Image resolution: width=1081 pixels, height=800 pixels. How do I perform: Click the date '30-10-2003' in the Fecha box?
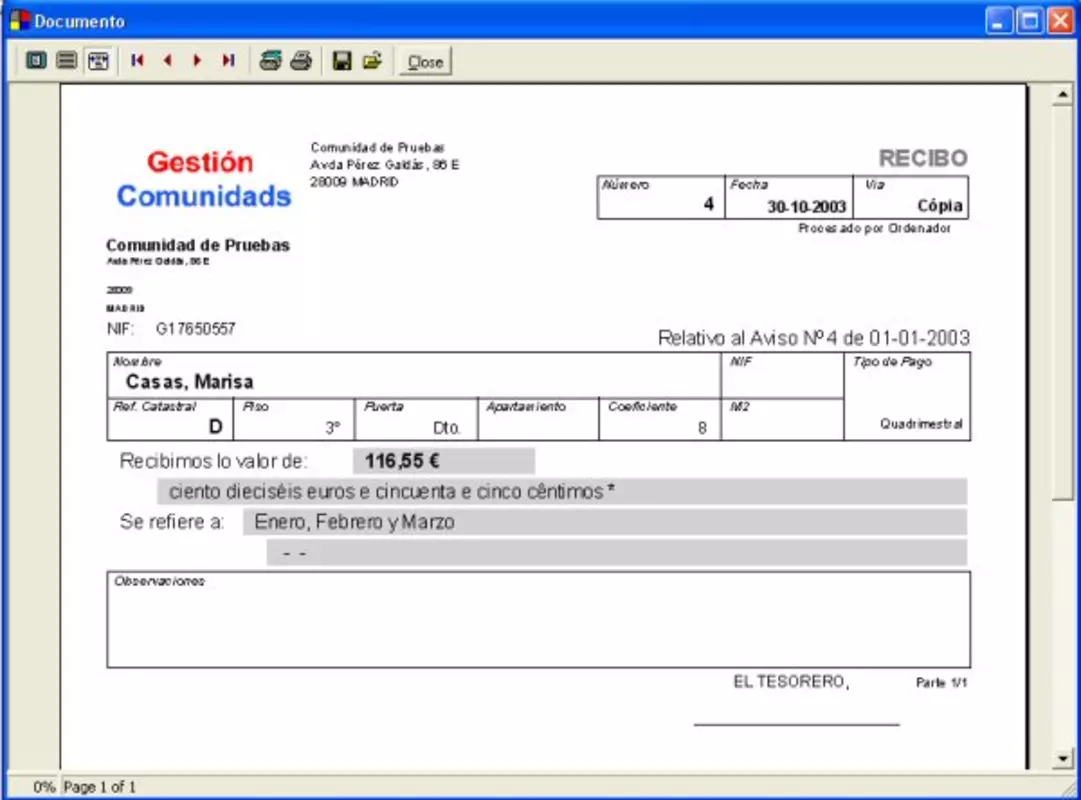(807, 206)
